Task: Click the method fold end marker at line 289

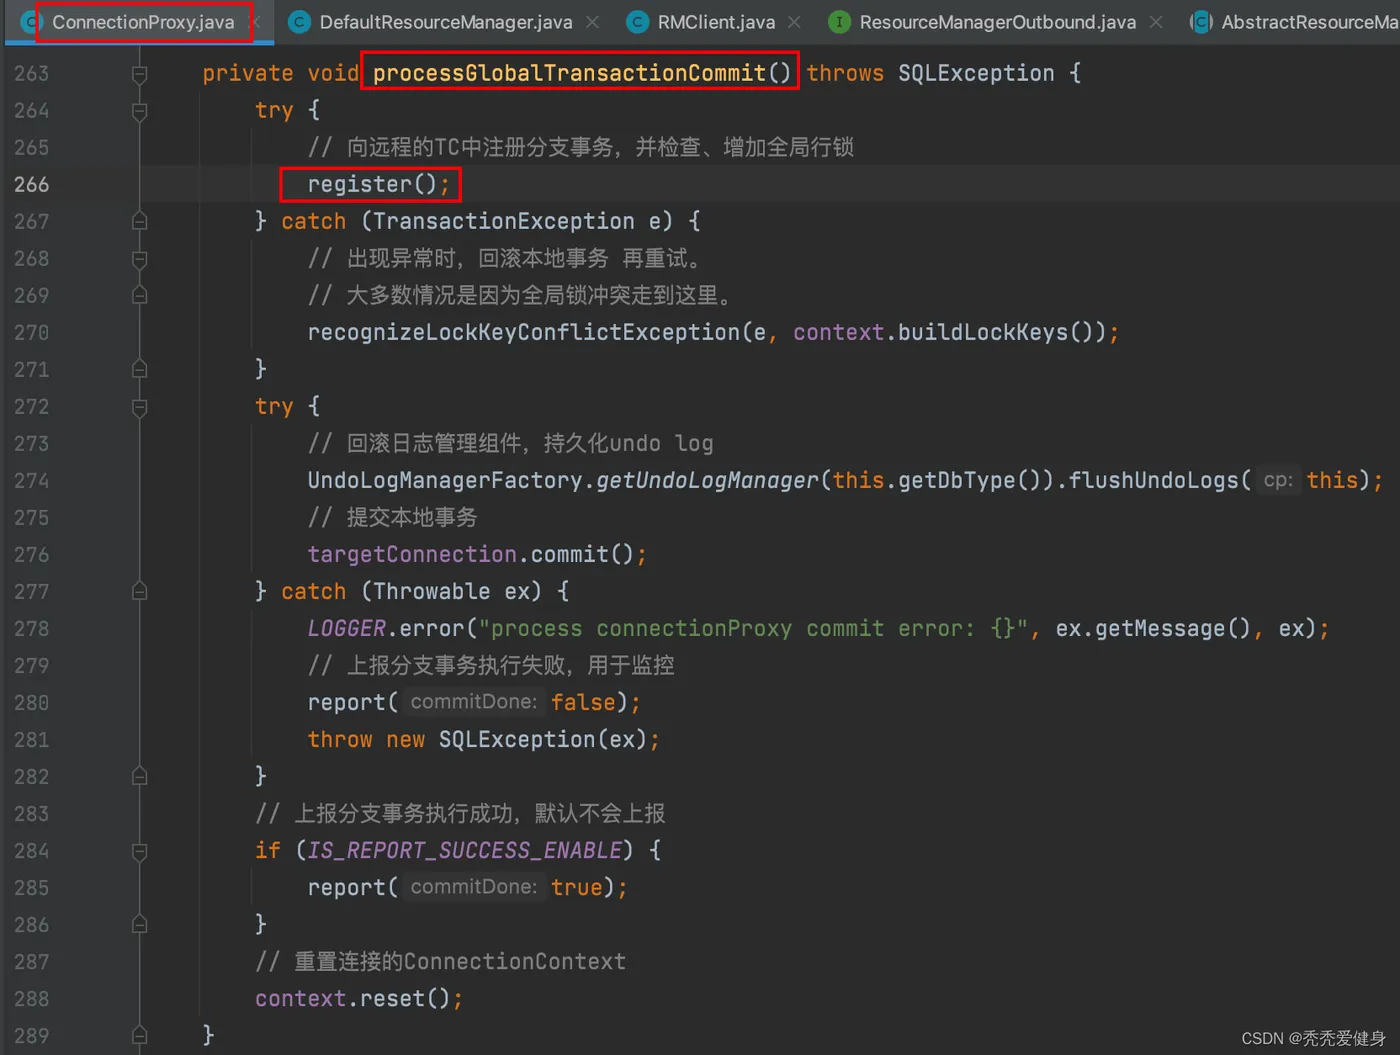Action: pyautogui.click(x=140, y=1035)
